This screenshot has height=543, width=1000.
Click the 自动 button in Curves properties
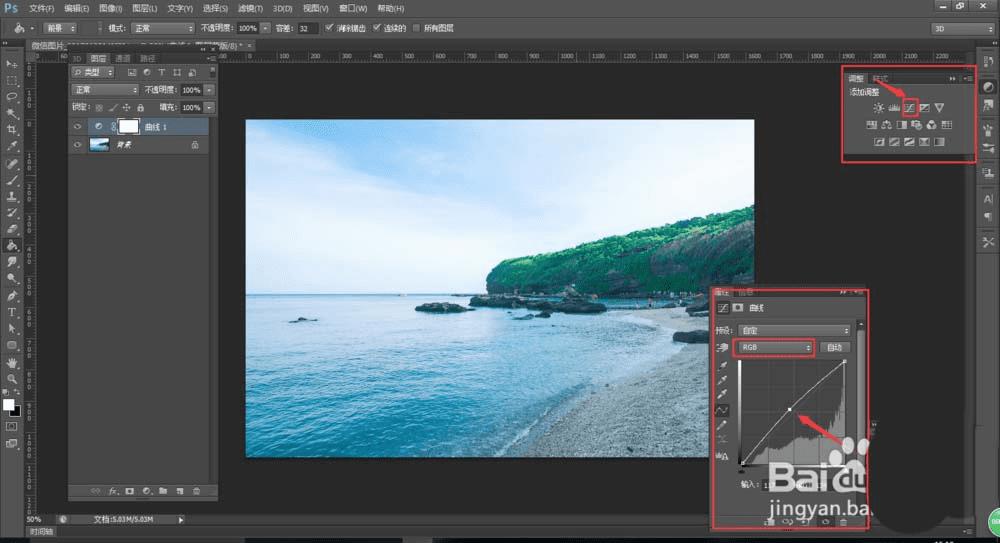point(834,347)
